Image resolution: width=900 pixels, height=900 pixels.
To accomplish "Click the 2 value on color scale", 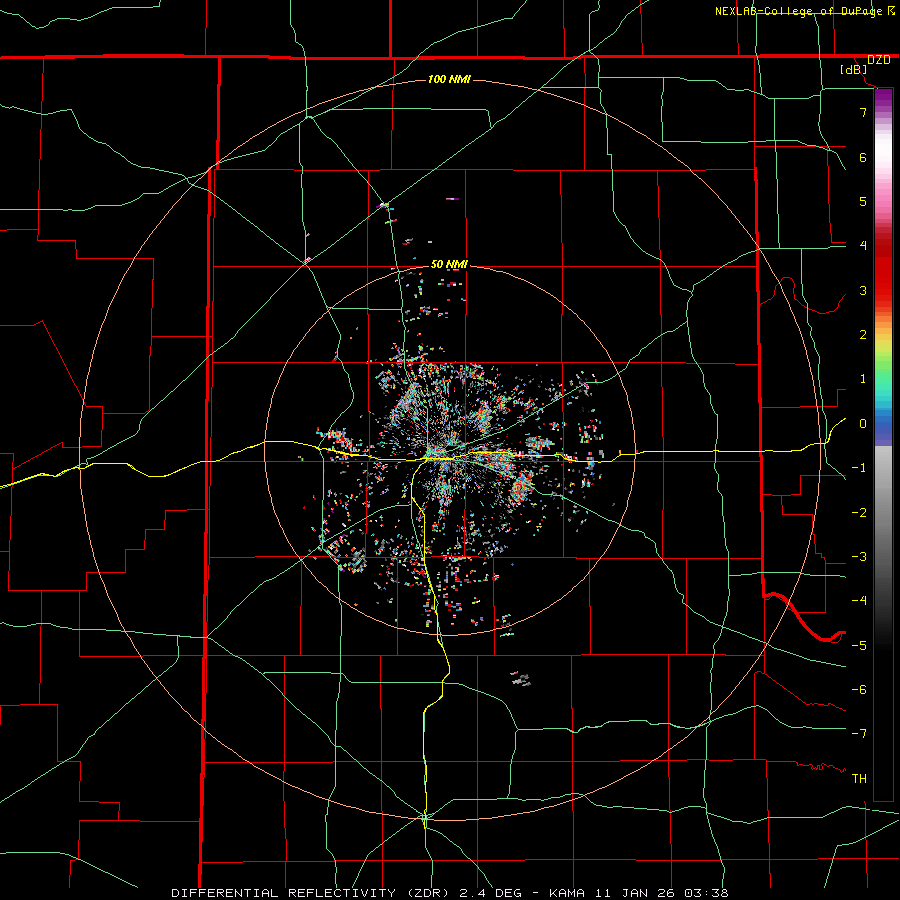I will (863, 335).
